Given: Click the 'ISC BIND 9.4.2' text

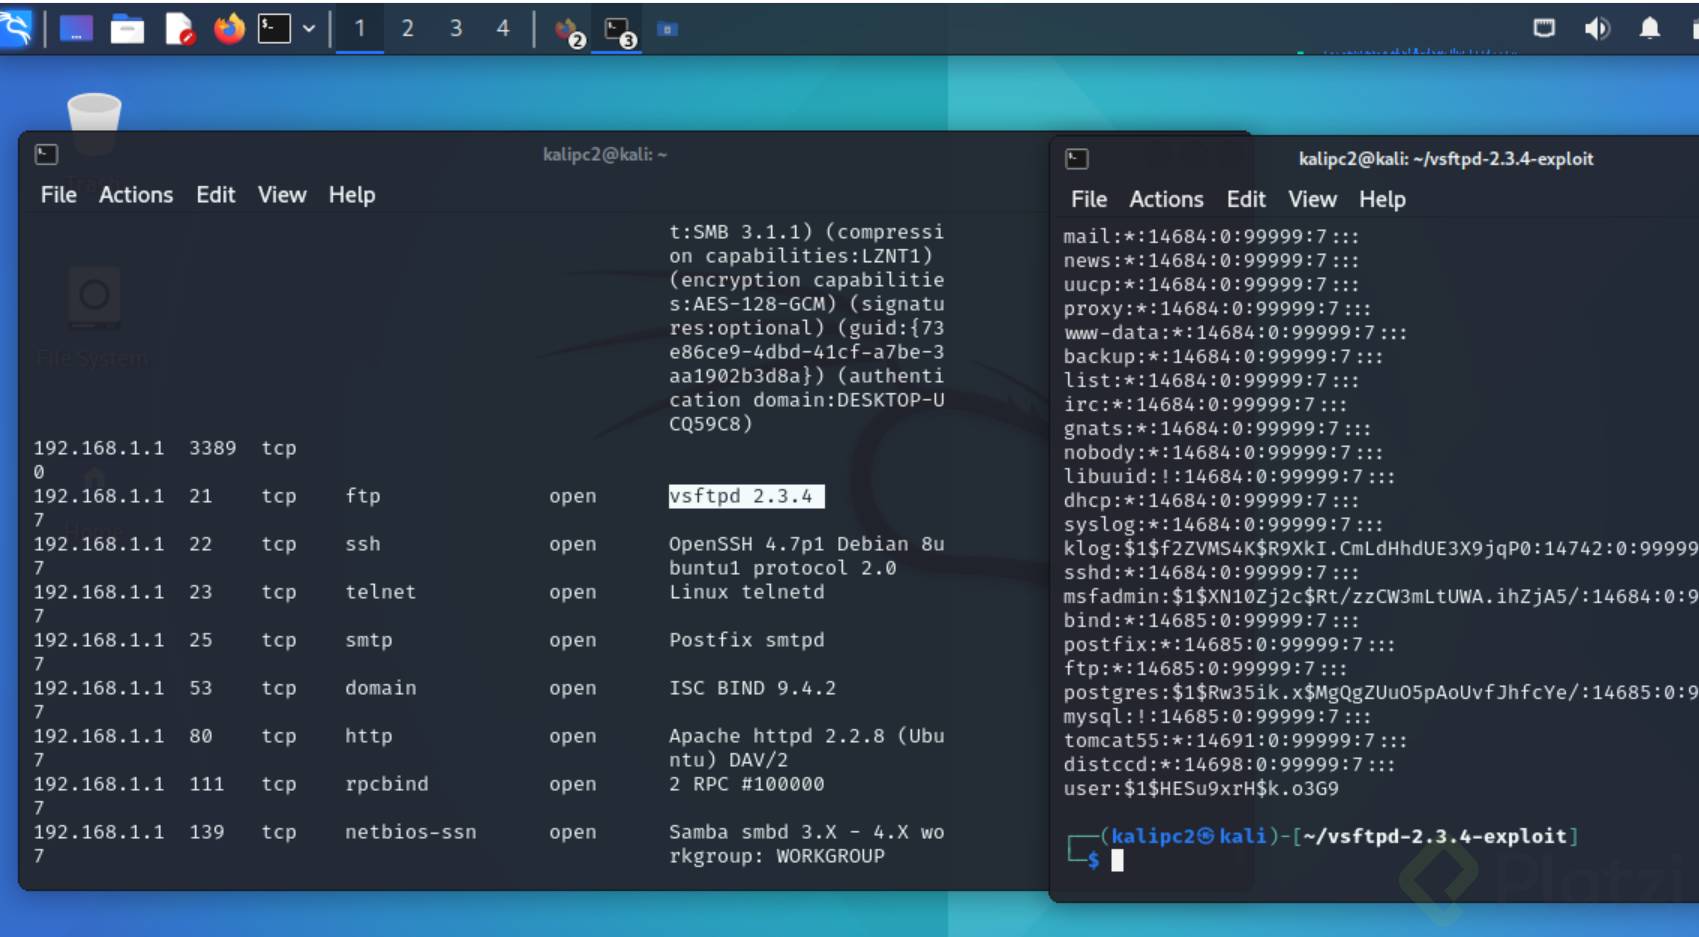Looking at the screenshot, I should coord(753,688).
